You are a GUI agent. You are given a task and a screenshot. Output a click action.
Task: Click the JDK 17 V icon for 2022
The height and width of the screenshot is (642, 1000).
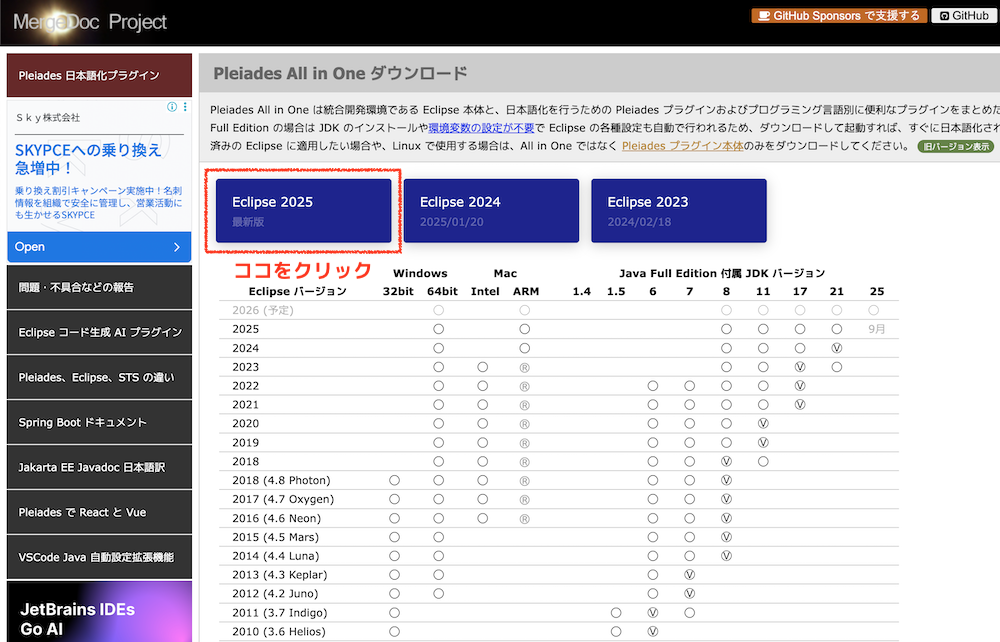coord(800,386)
